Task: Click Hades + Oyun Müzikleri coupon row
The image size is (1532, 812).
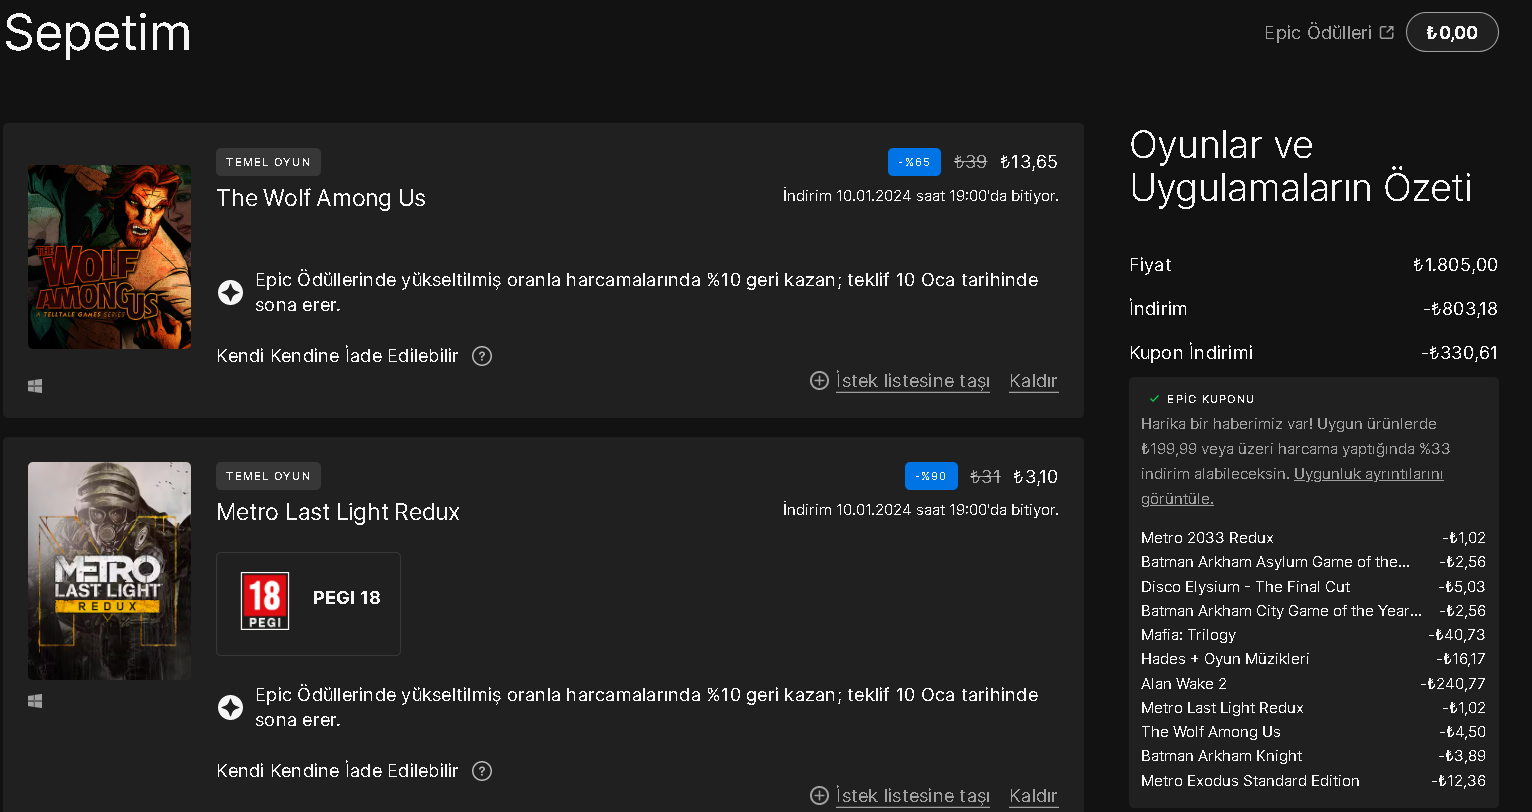Action: click(x=1313, y=659)
